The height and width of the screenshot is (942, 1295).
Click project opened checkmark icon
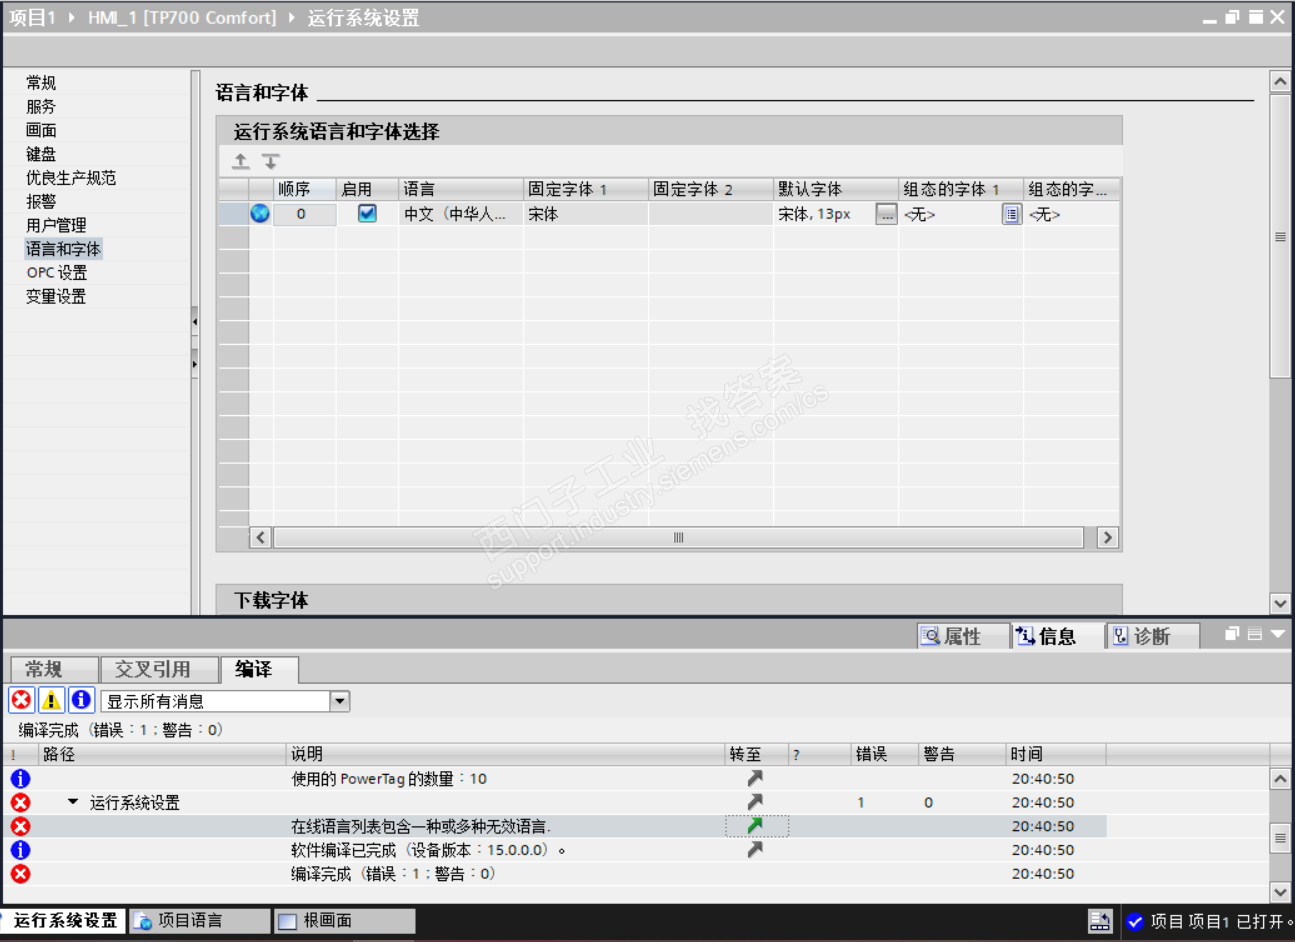pos(1135,921)
